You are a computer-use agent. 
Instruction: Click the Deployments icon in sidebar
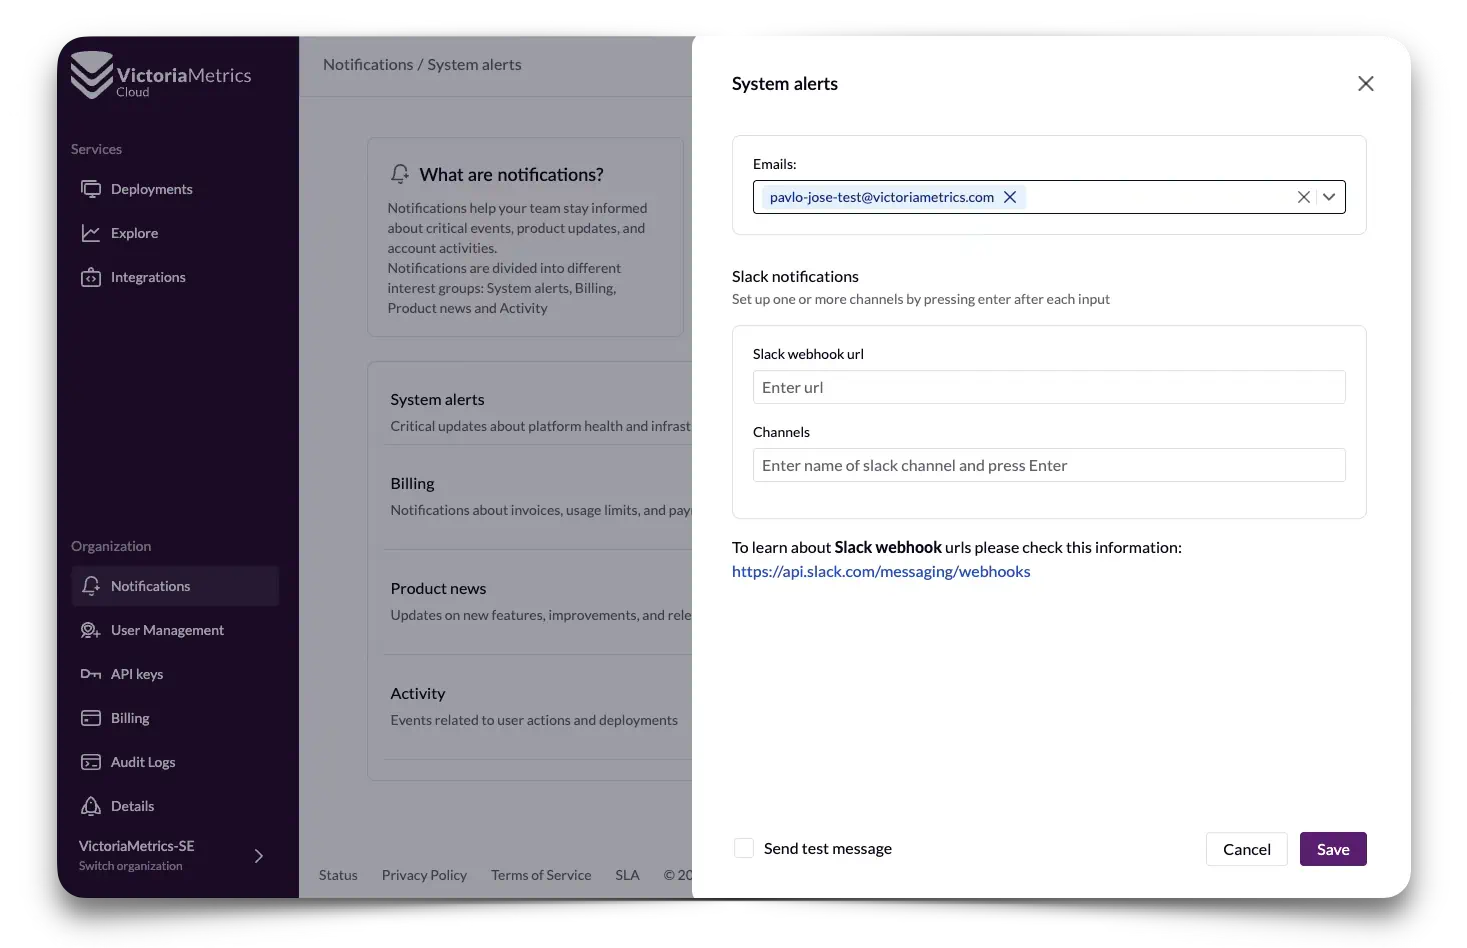point(91,189)
